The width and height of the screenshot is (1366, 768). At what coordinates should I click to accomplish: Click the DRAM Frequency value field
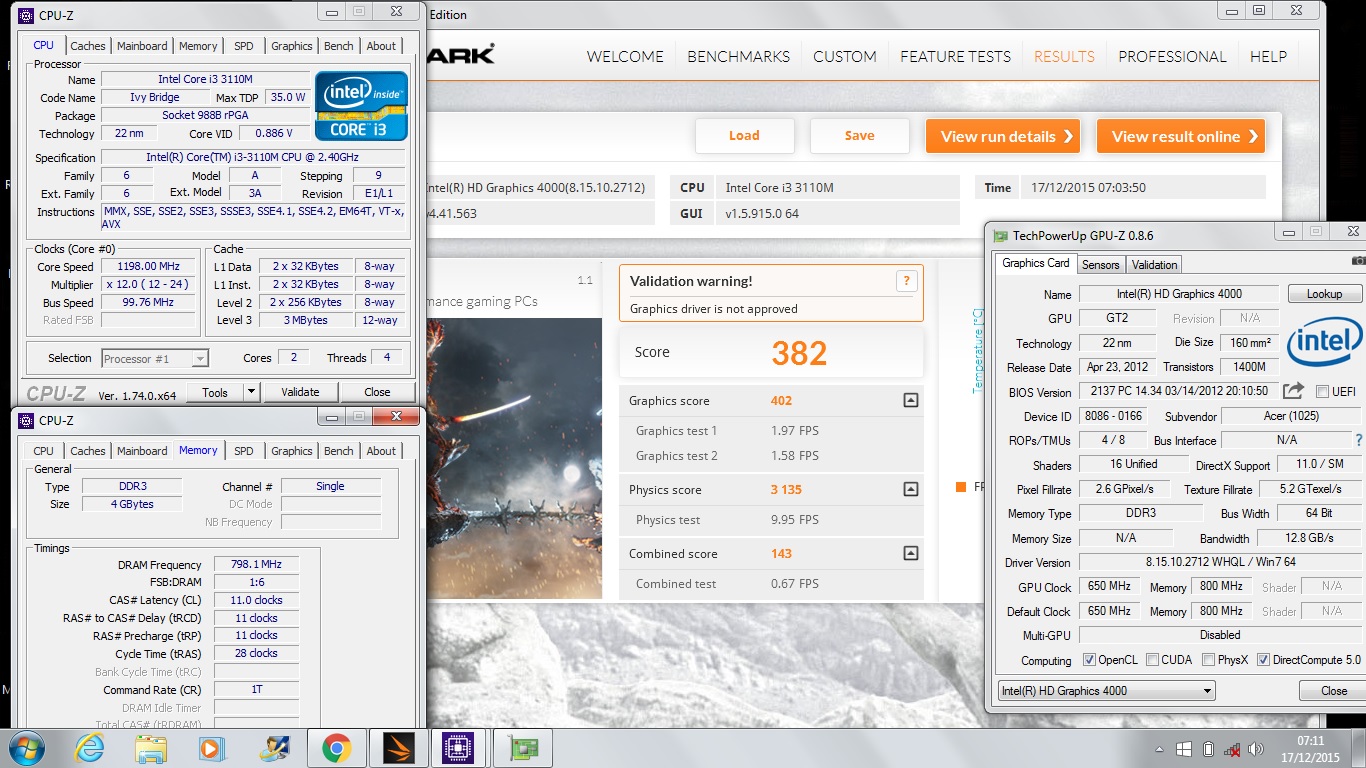tap(258, 565)
